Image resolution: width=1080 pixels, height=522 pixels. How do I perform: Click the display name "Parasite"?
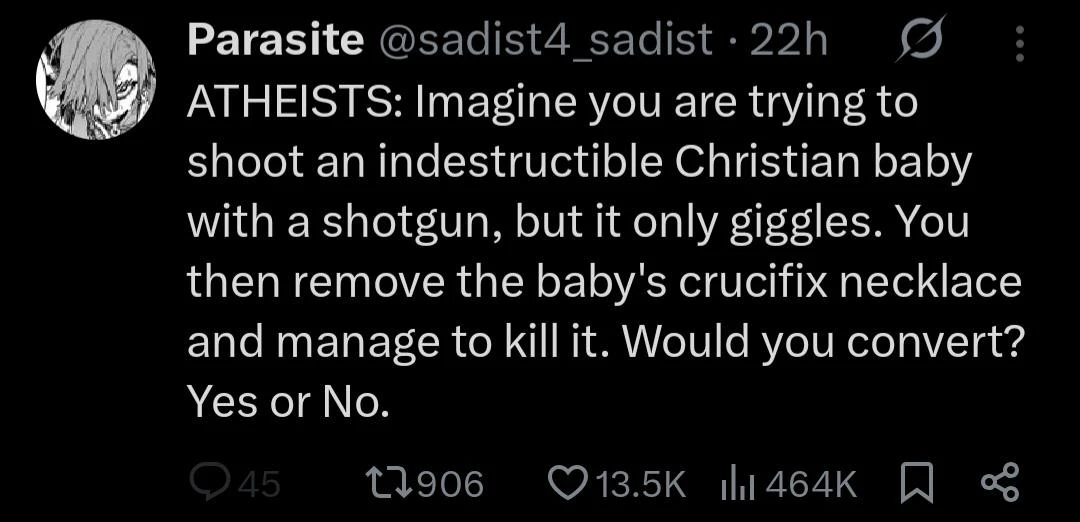[274, 41]
